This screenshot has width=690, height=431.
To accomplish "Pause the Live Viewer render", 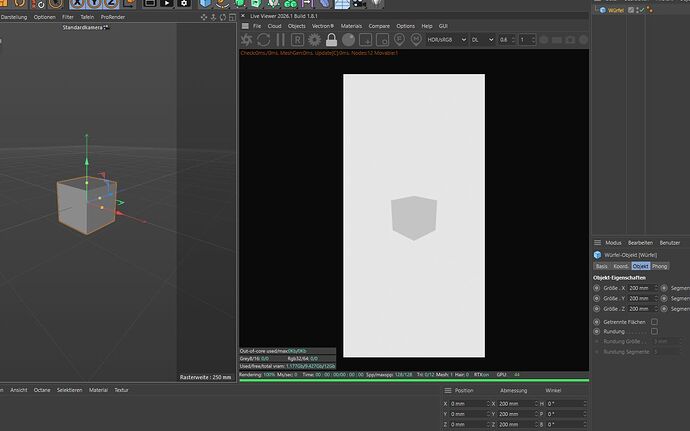I will (x=280, y=40).
